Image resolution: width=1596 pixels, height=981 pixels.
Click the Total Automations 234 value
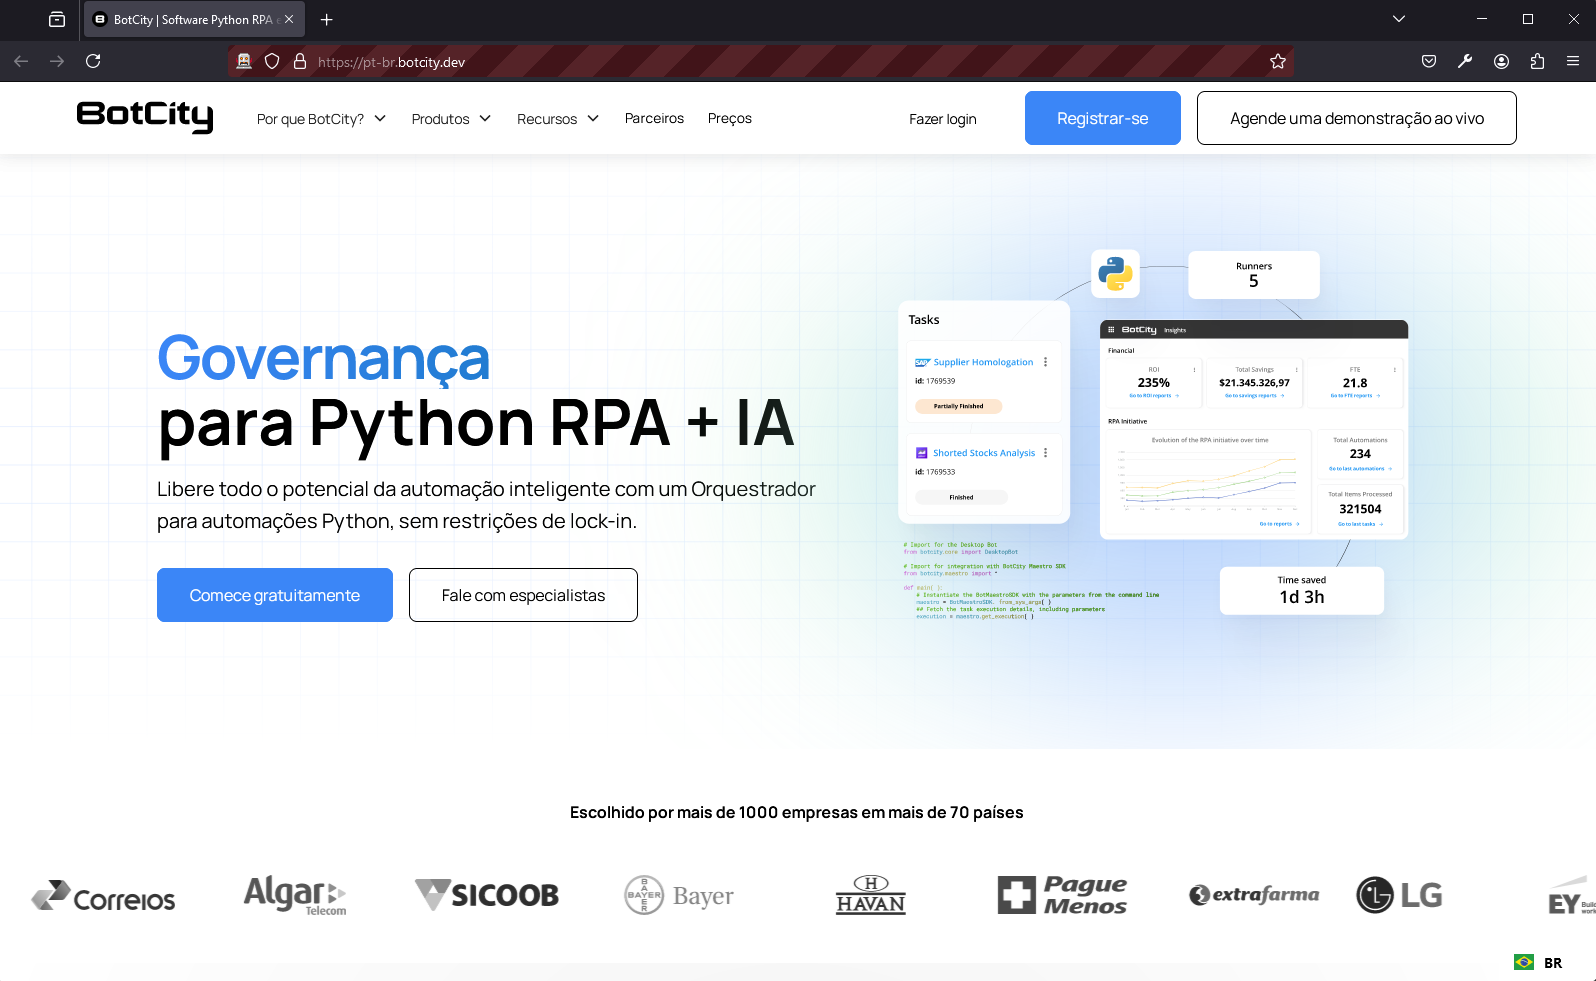pos(1360,454)
